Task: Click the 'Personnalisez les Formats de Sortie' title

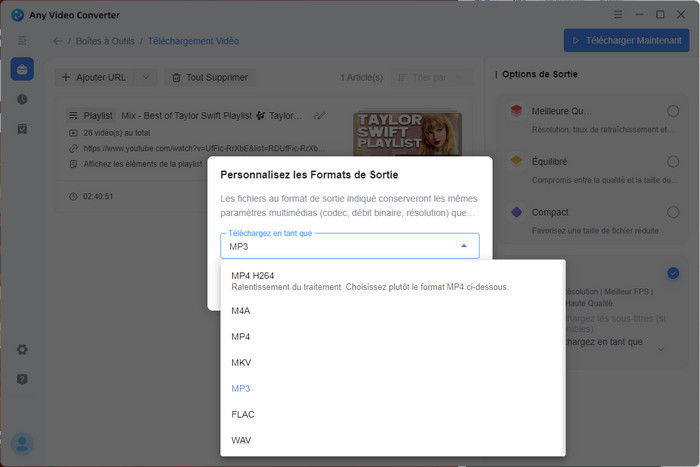Action: coord(309,175)
